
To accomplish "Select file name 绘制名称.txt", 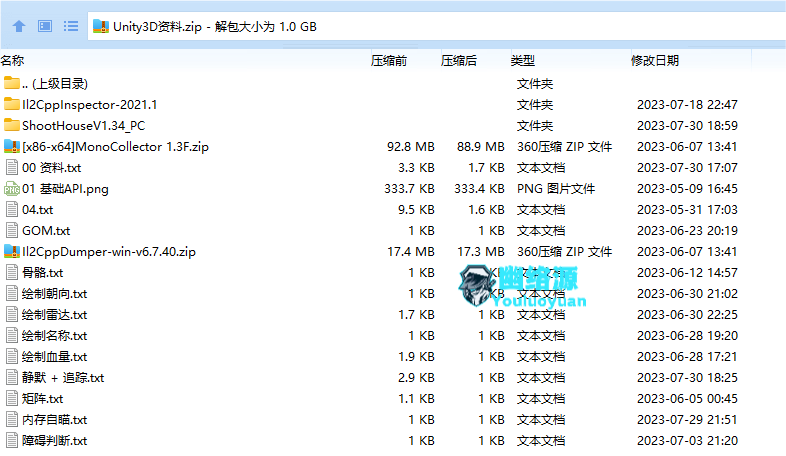I will [55, 336].
